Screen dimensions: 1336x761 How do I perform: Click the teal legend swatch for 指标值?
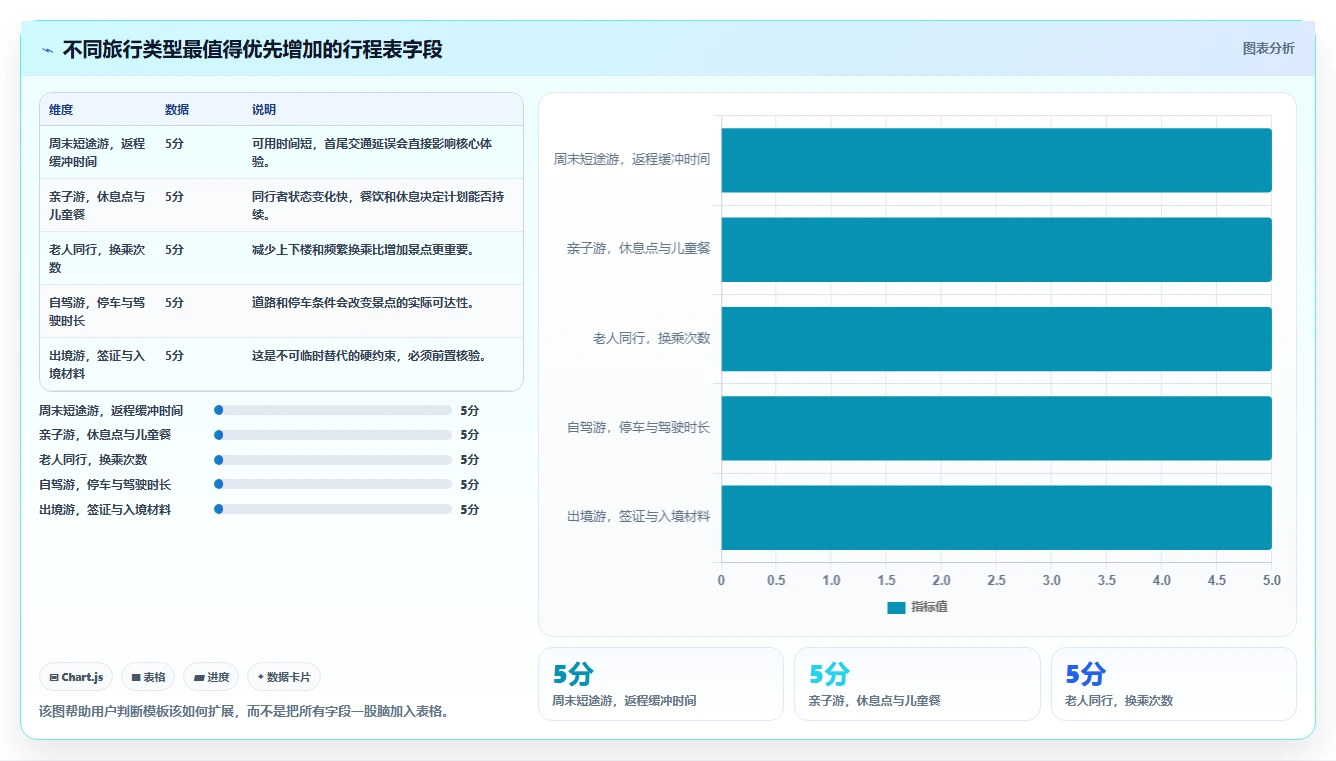[x=896, y=607]
